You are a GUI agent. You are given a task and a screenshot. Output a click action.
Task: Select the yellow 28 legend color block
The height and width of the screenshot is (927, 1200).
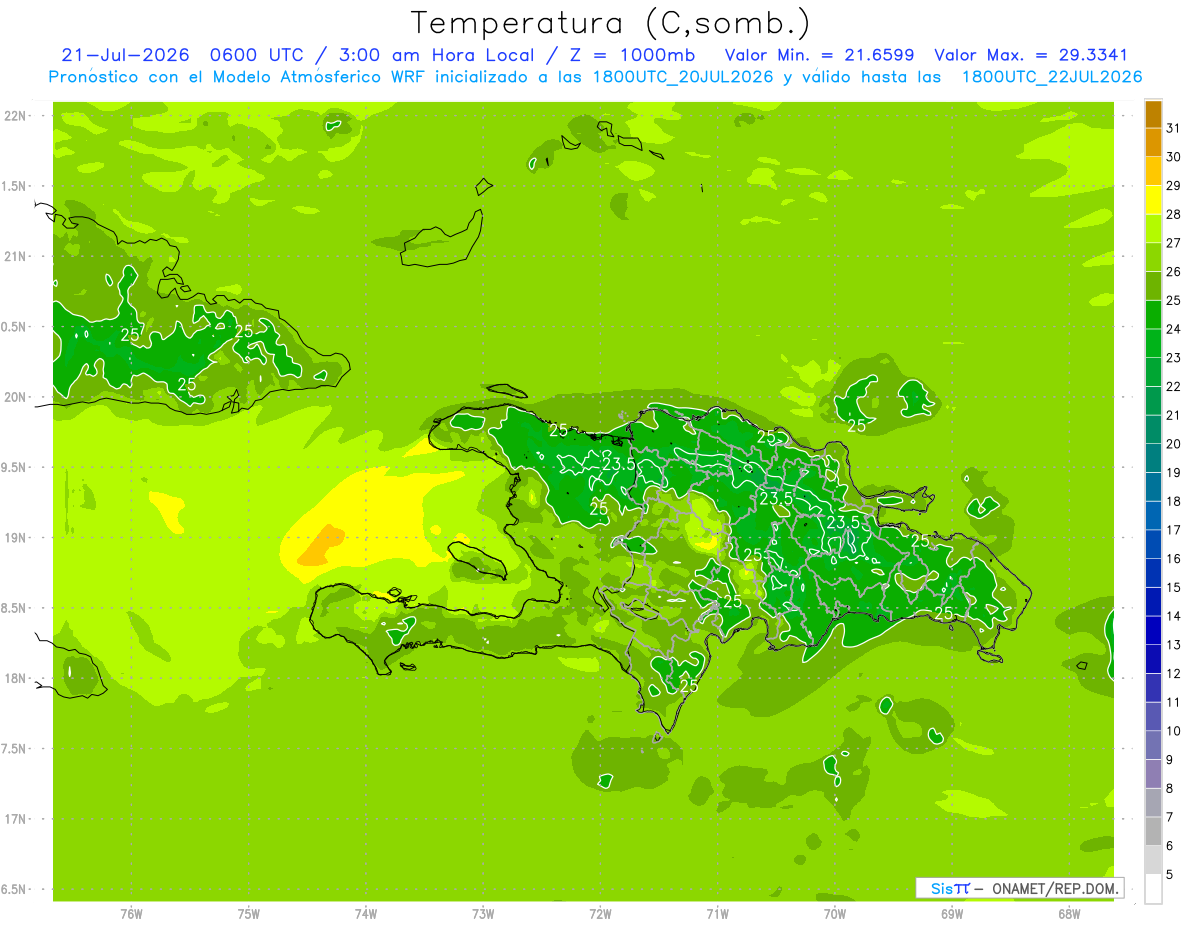click(x=1153, y=200)
